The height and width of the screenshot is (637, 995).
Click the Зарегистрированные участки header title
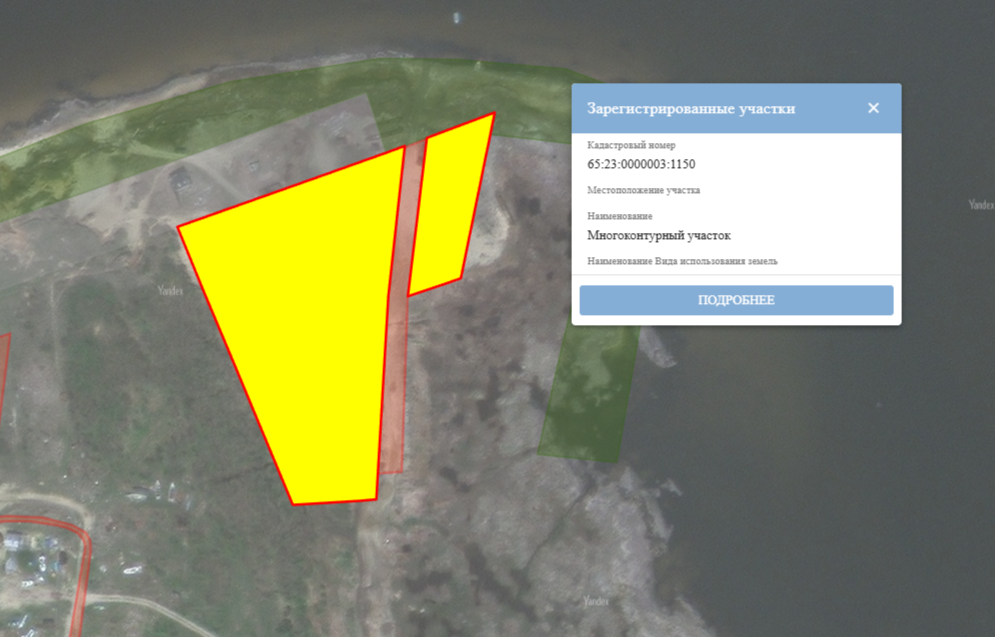pos(690,108)
